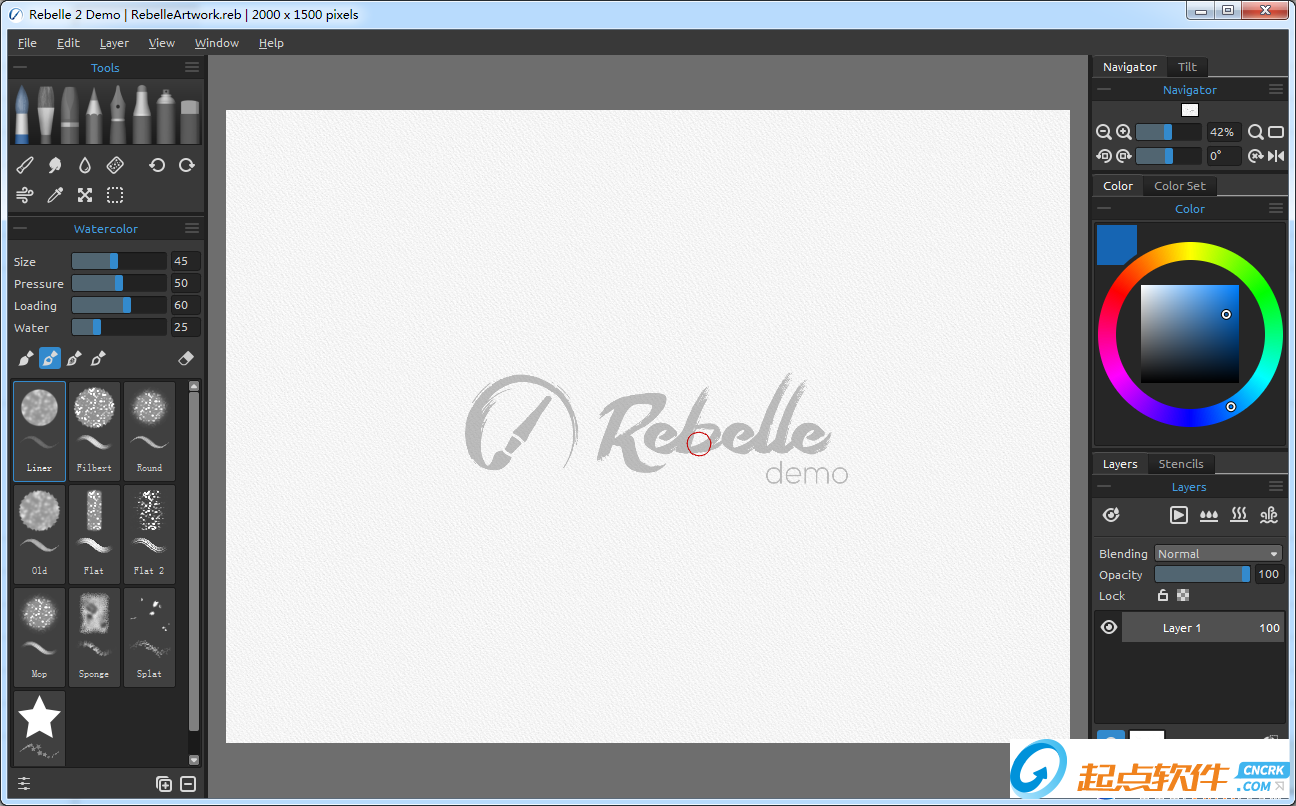Toggle the Erase mode in Watercolor panel

coord(185,358)
